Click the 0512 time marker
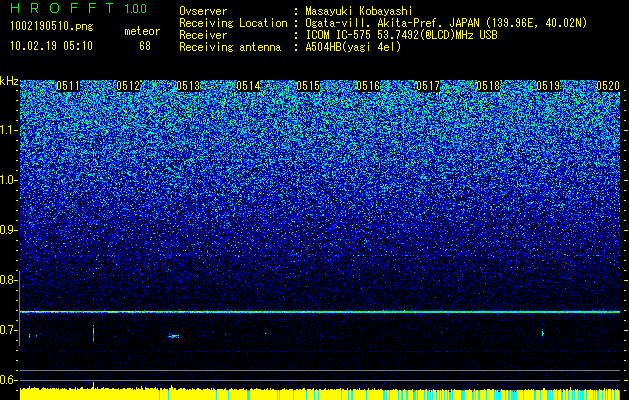Screen dimensions: 629x400 coord(128,86)
